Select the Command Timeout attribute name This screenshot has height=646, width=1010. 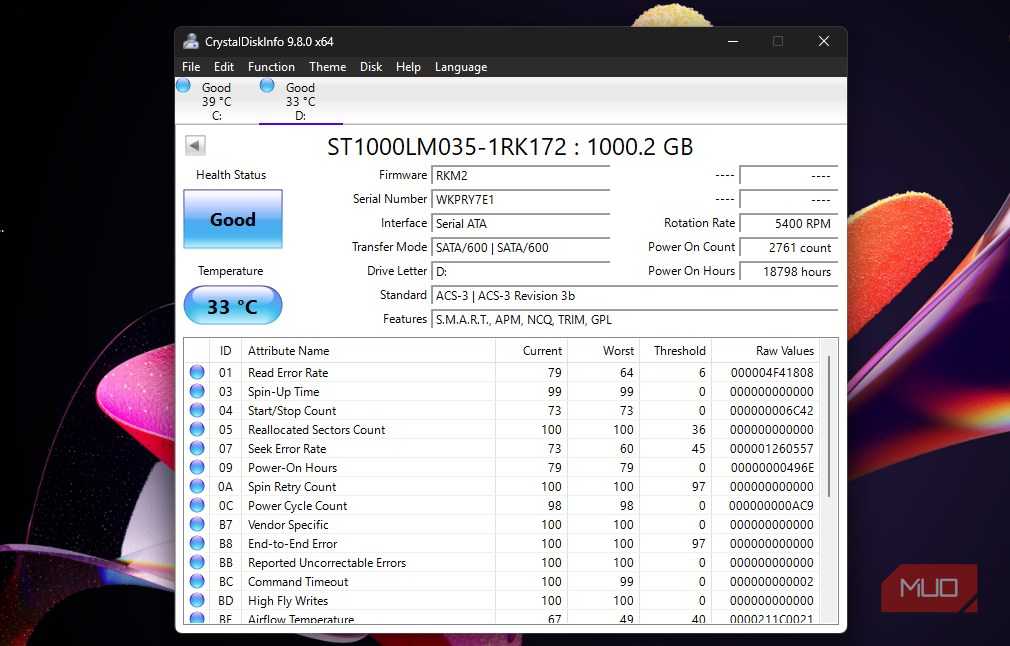click(x=298, y=582)
